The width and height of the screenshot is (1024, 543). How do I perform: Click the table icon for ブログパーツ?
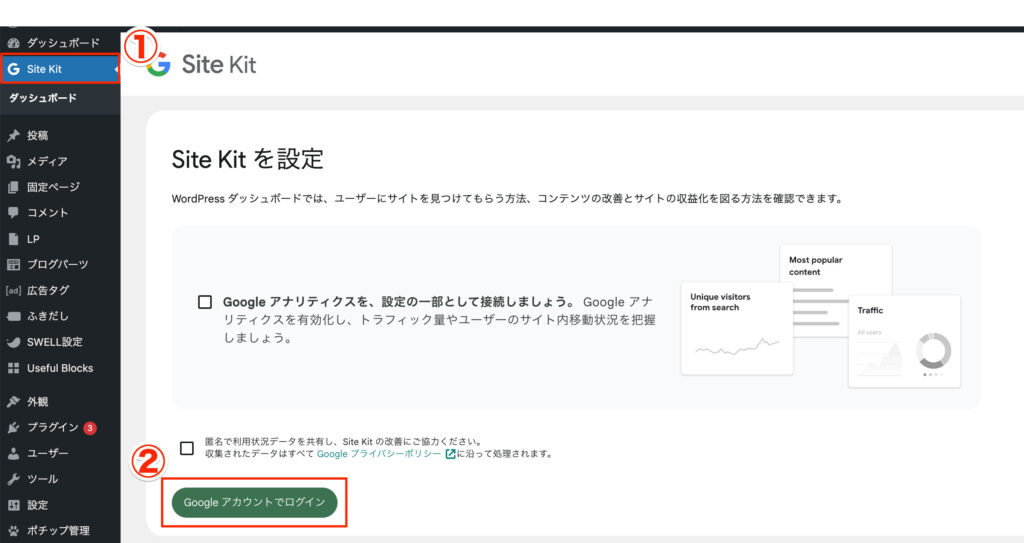[x=13, y=265]
